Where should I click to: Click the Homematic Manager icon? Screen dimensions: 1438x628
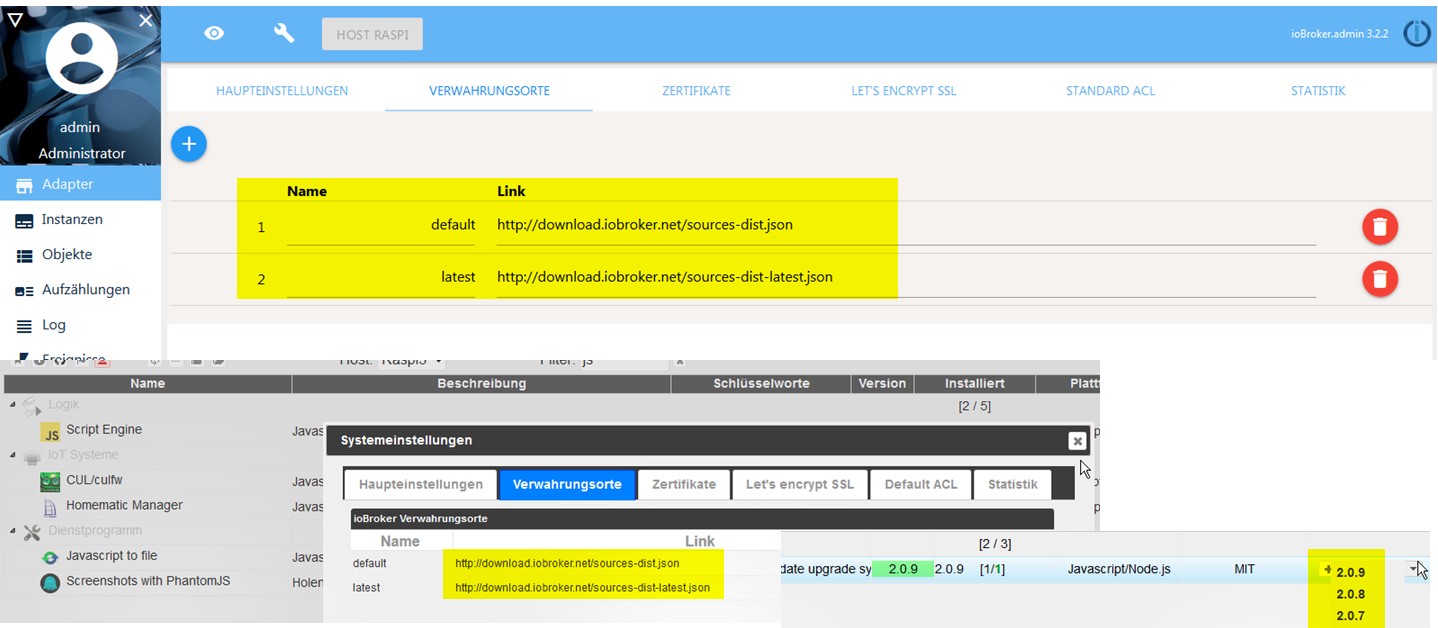point(49,507)
